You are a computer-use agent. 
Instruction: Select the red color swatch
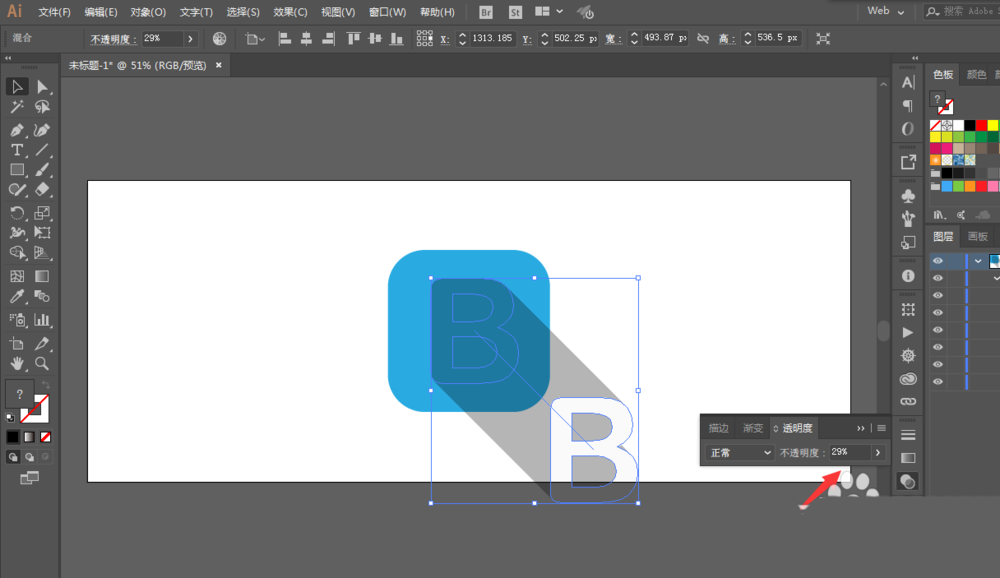981,125
